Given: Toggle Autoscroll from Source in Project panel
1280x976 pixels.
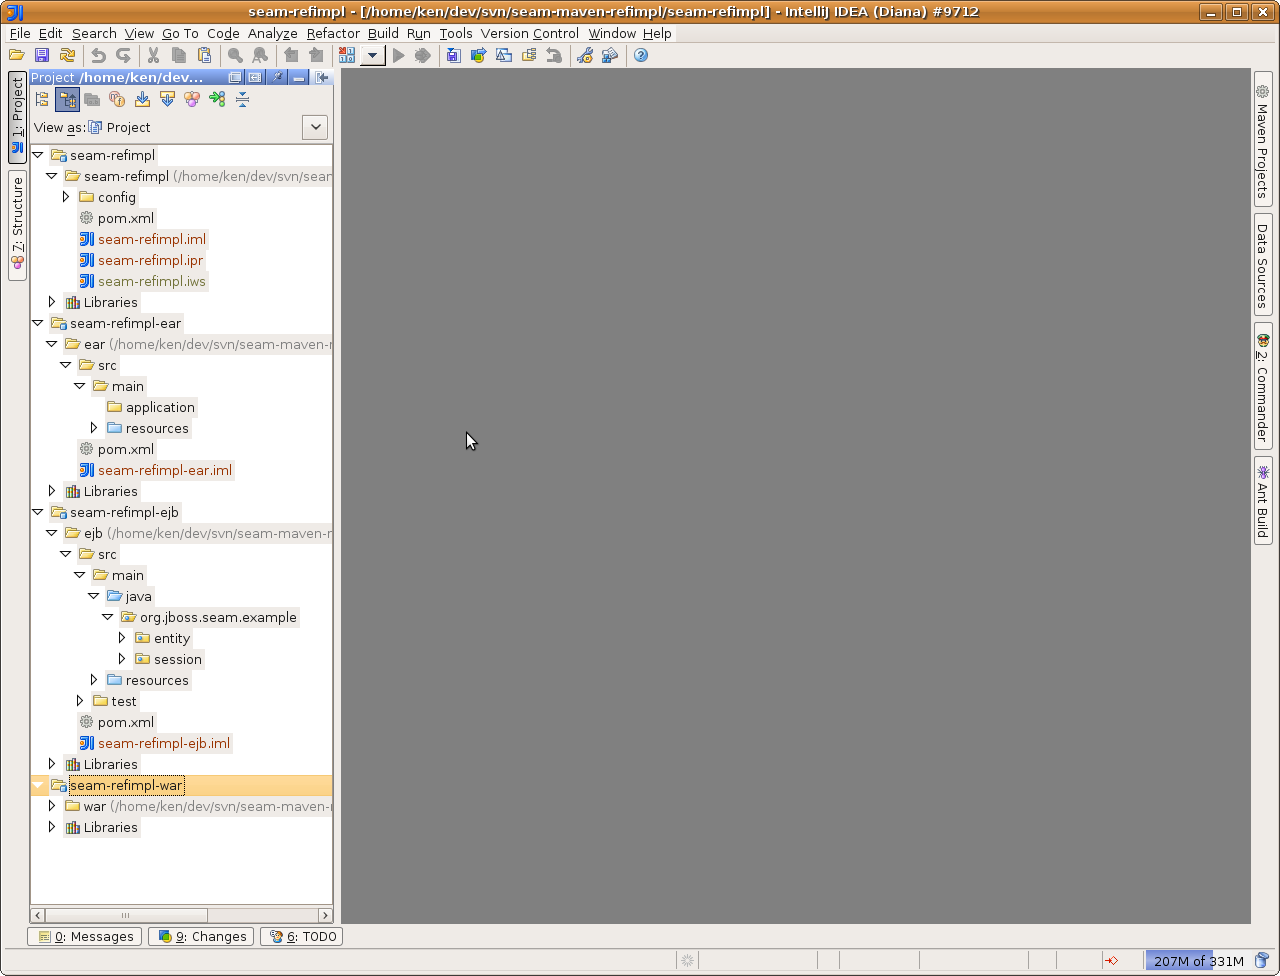Looking at the screenshot, I should (x=167, y=99).
